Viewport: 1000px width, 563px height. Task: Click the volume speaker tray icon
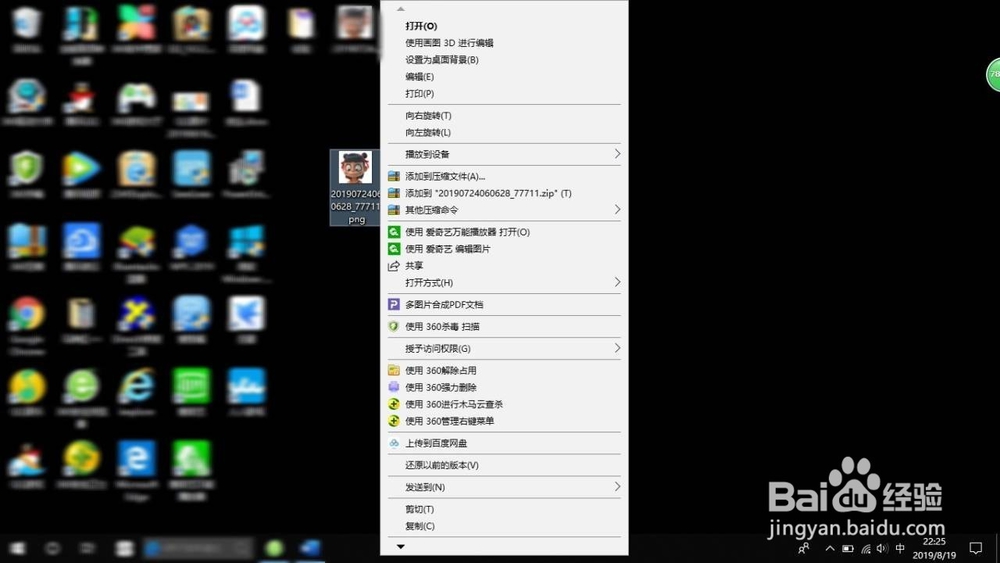point(882,548)
